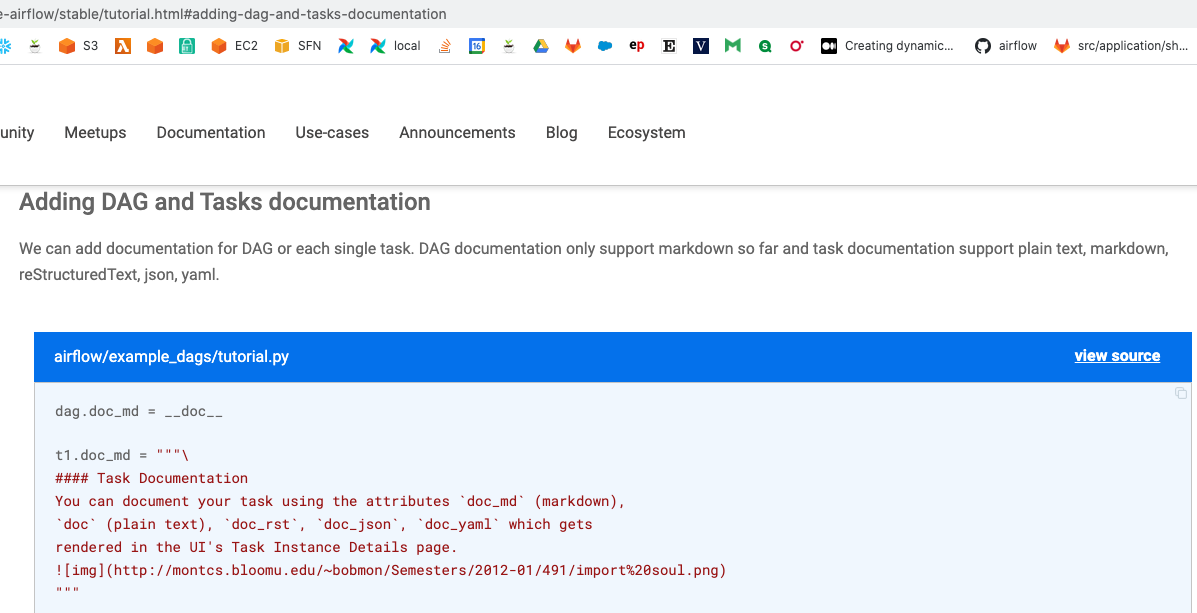Open the green padlock bookmark icon
Viewport: 1197px width, 613px height.
pos(187,46)
